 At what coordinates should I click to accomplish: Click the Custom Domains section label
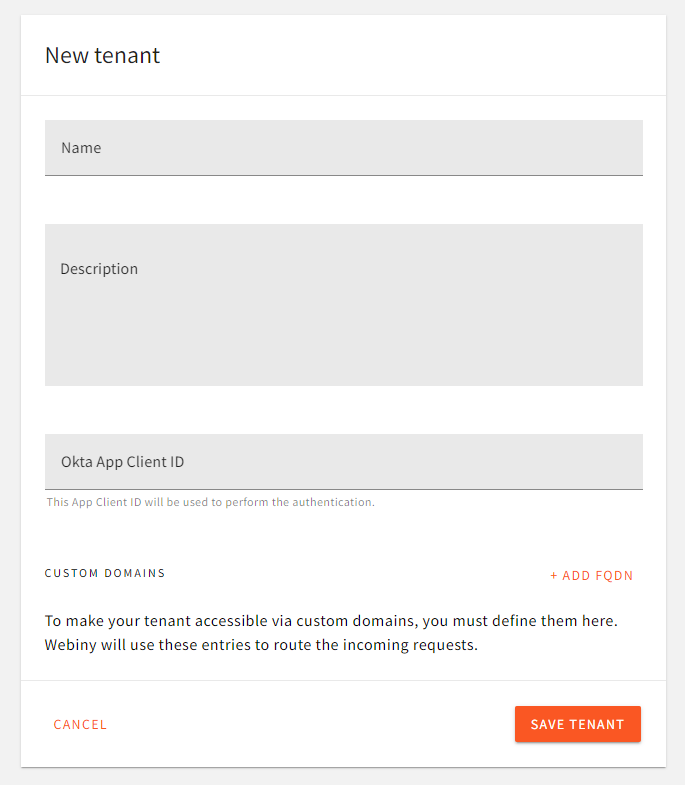pyautogui.click(x=105, y=574)
